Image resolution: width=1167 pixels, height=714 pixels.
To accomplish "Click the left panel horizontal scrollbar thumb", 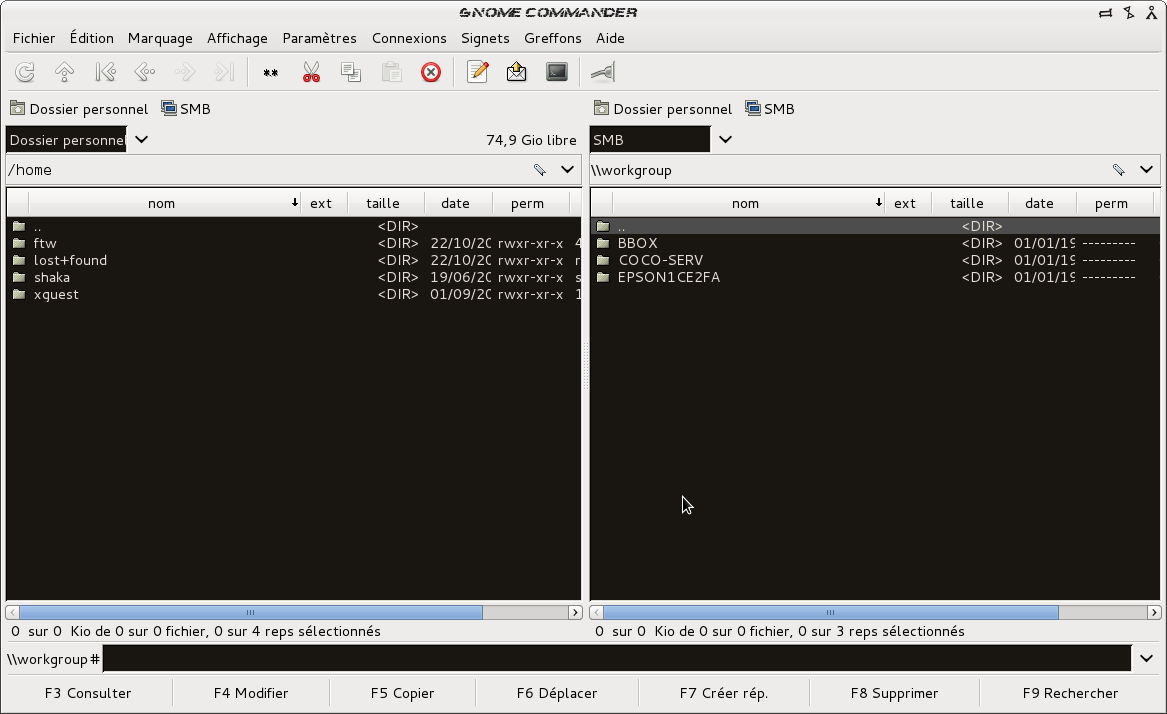I will 251,613.
